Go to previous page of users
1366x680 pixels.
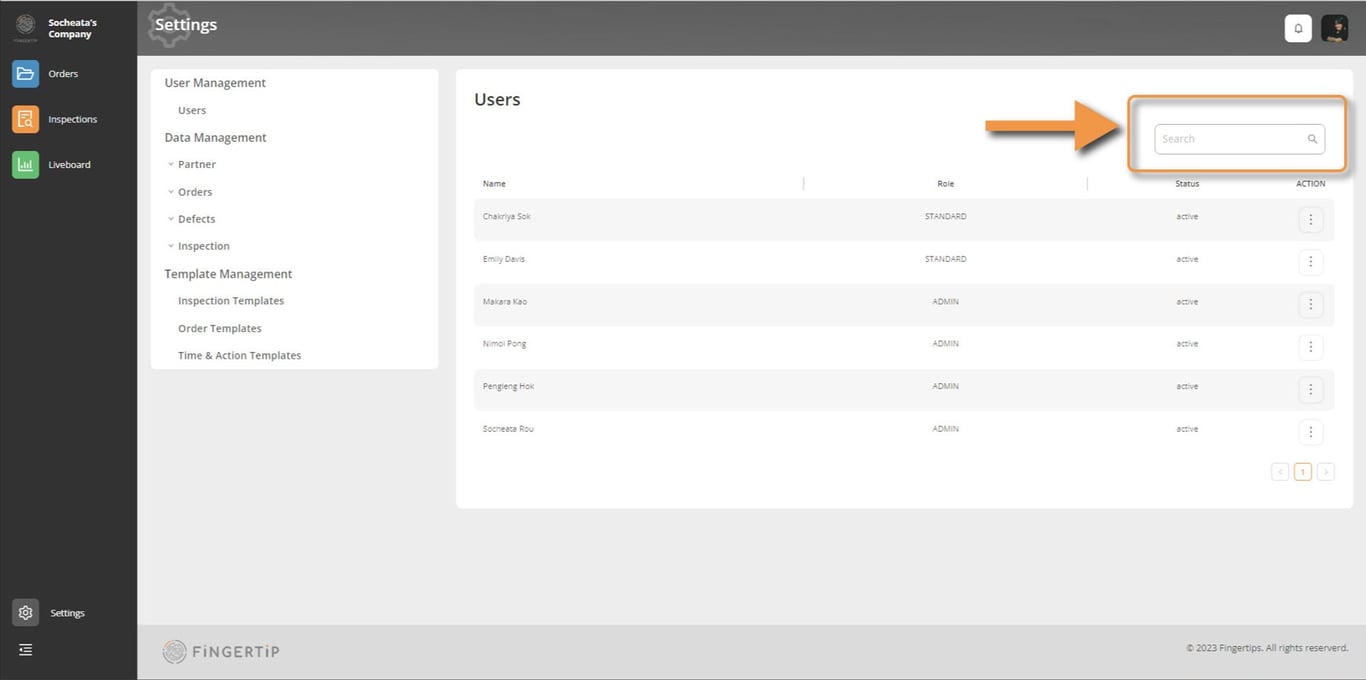(1280, 472)
